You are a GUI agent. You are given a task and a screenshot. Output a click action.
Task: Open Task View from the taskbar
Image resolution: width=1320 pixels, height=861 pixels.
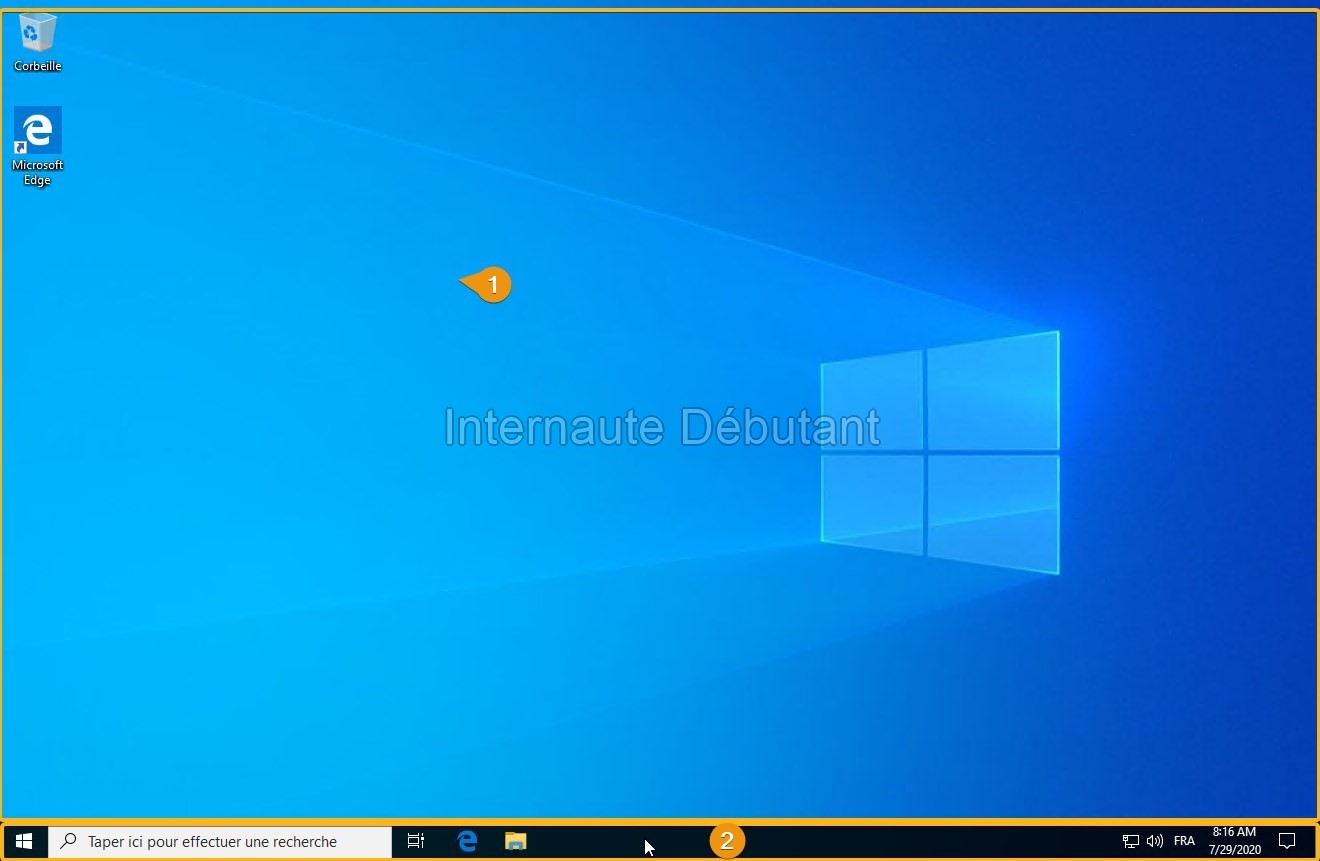click(x=416, y=841)
